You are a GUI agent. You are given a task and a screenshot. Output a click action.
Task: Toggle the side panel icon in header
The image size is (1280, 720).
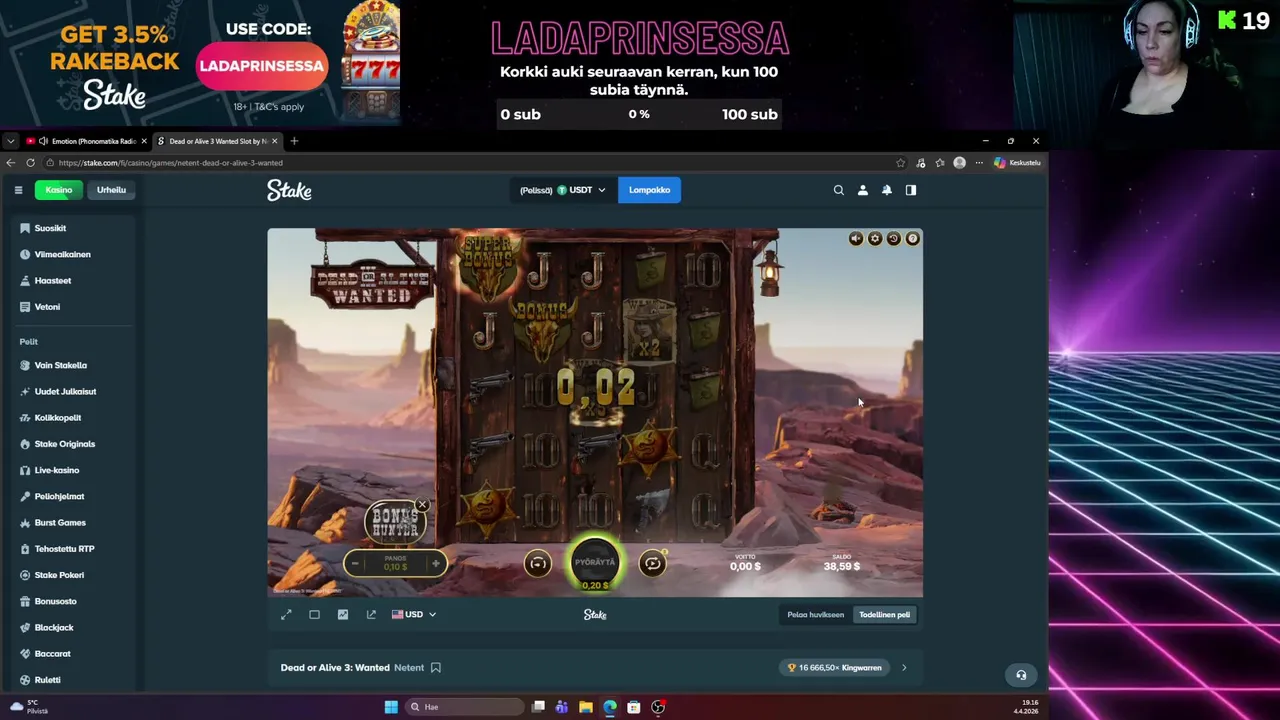coord(911,190)
